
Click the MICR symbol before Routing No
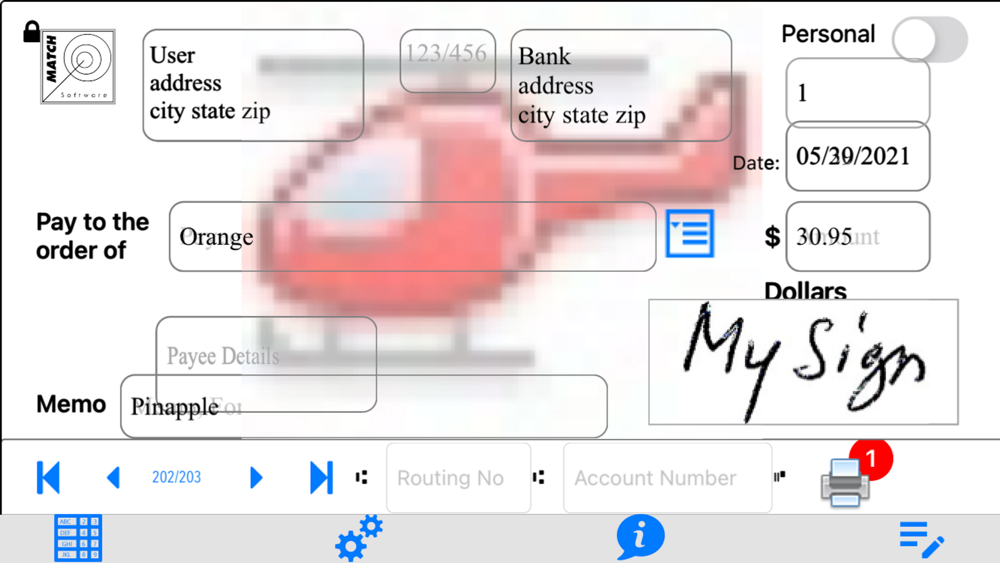(362, 477)
